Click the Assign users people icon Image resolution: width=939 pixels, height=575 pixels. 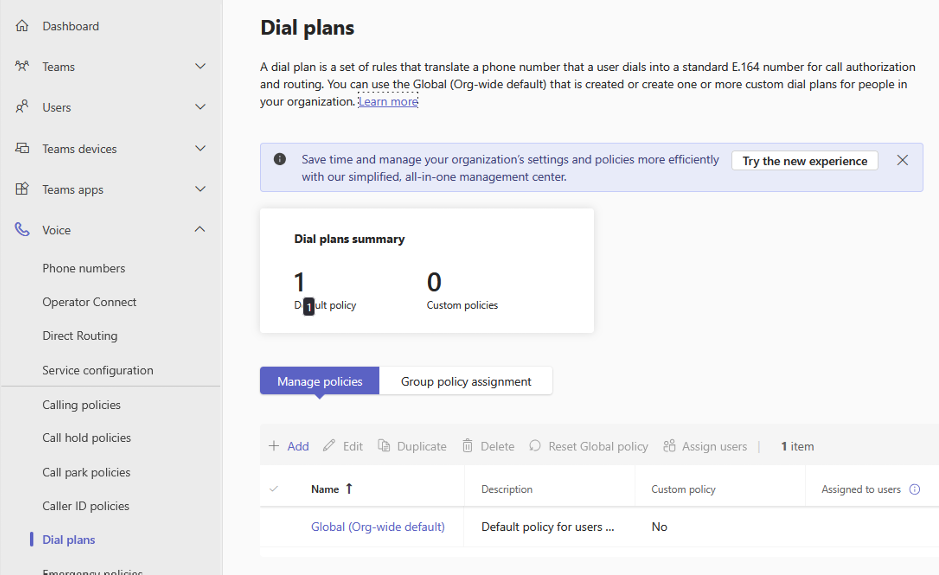click(670, 446)
